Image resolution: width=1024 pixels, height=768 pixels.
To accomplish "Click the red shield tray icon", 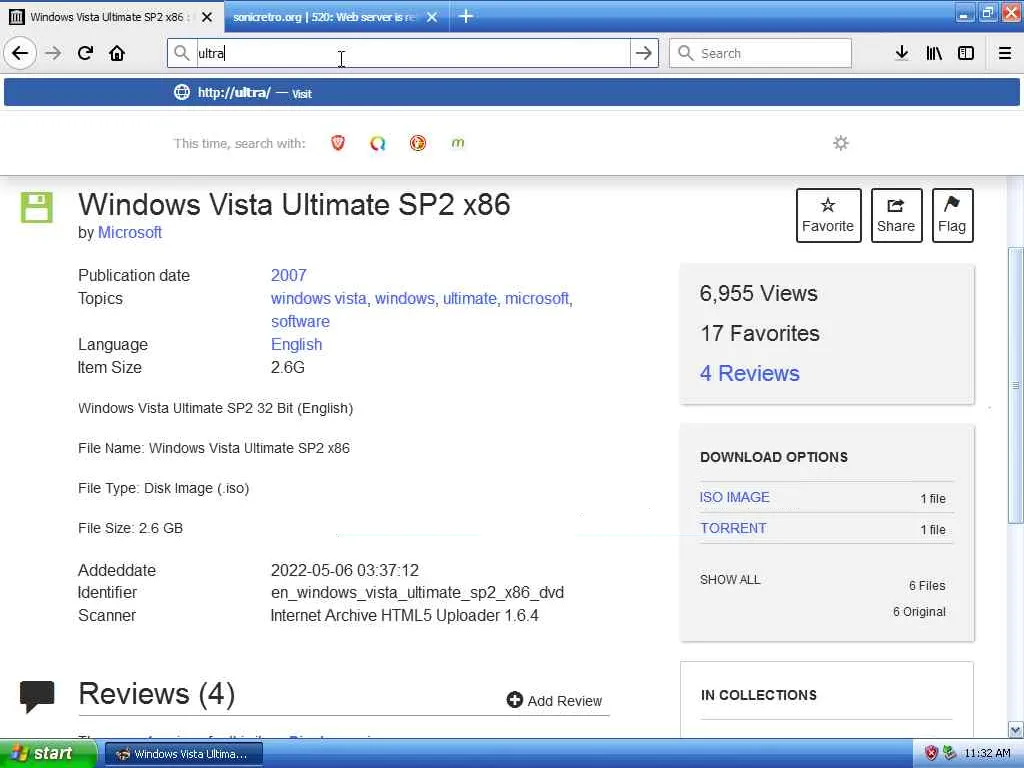I will click(931, 753).
